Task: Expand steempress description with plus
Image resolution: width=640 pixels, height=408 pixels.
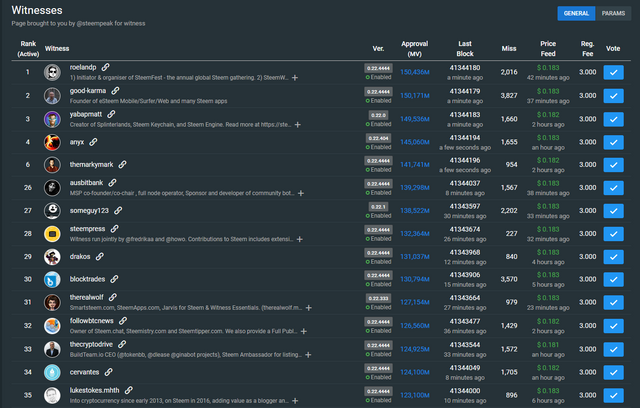Action: click(x=300, y=239)
